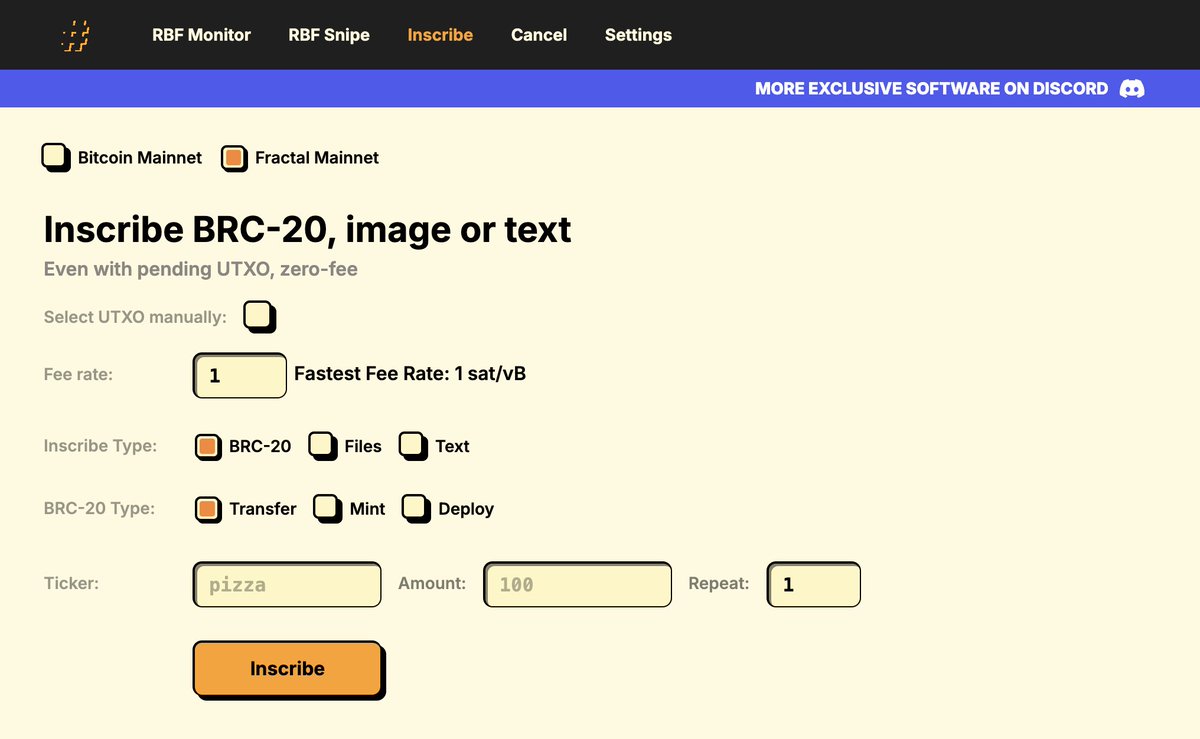Click the Ticker: label
This screenshot has height=739, width=1200.
[x=71, y=582]
